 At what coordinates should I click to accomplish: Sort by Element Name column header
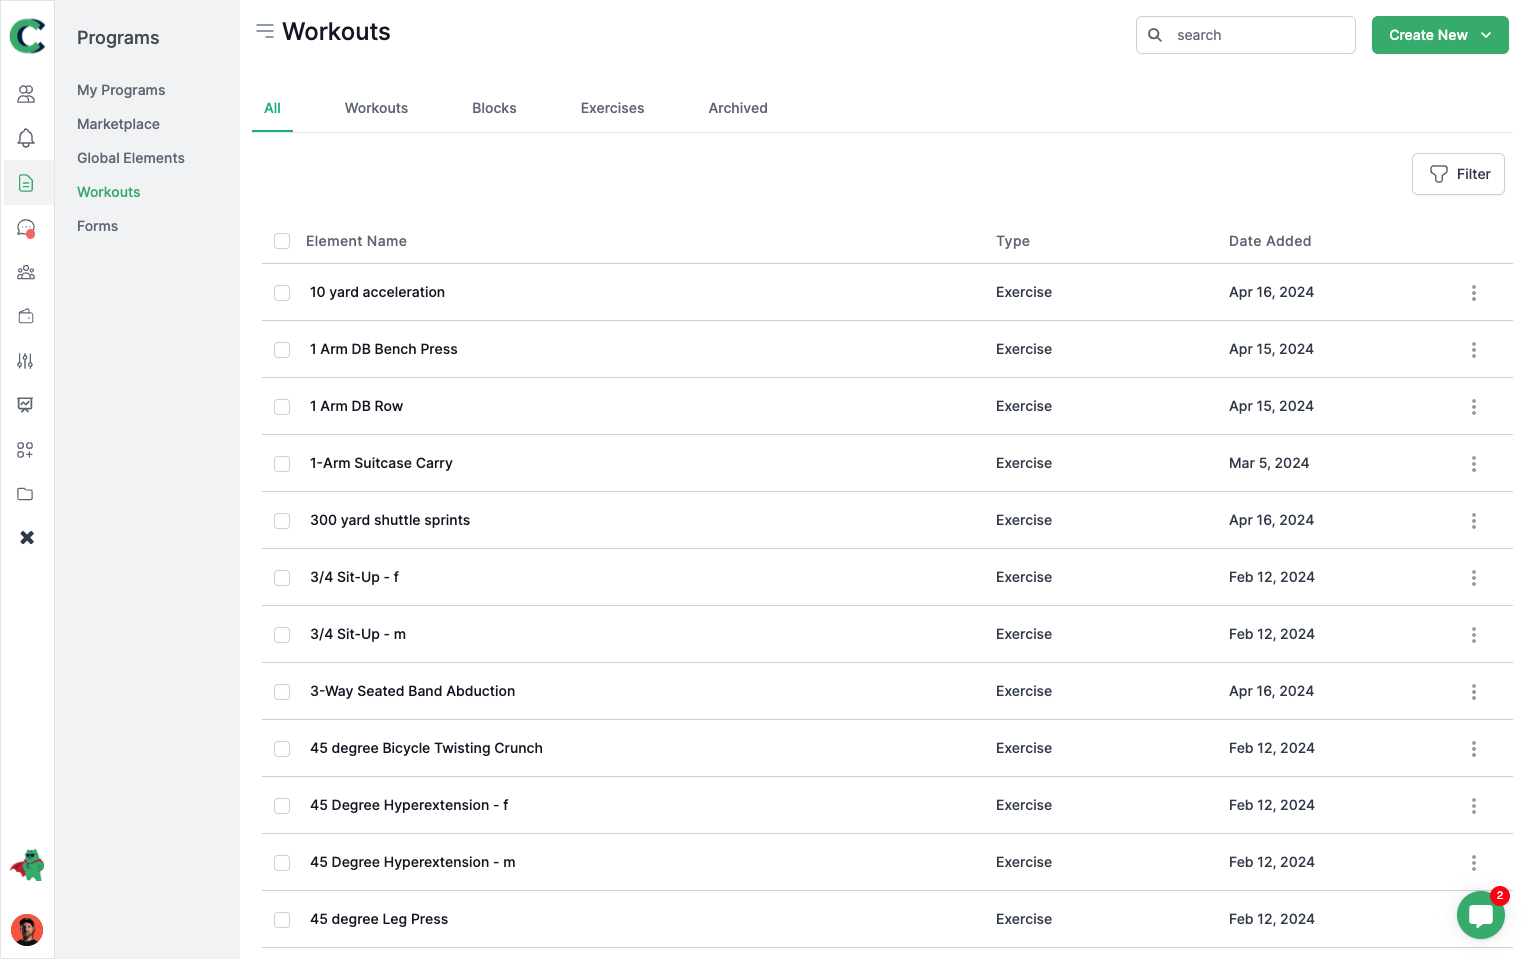point(356,241)
